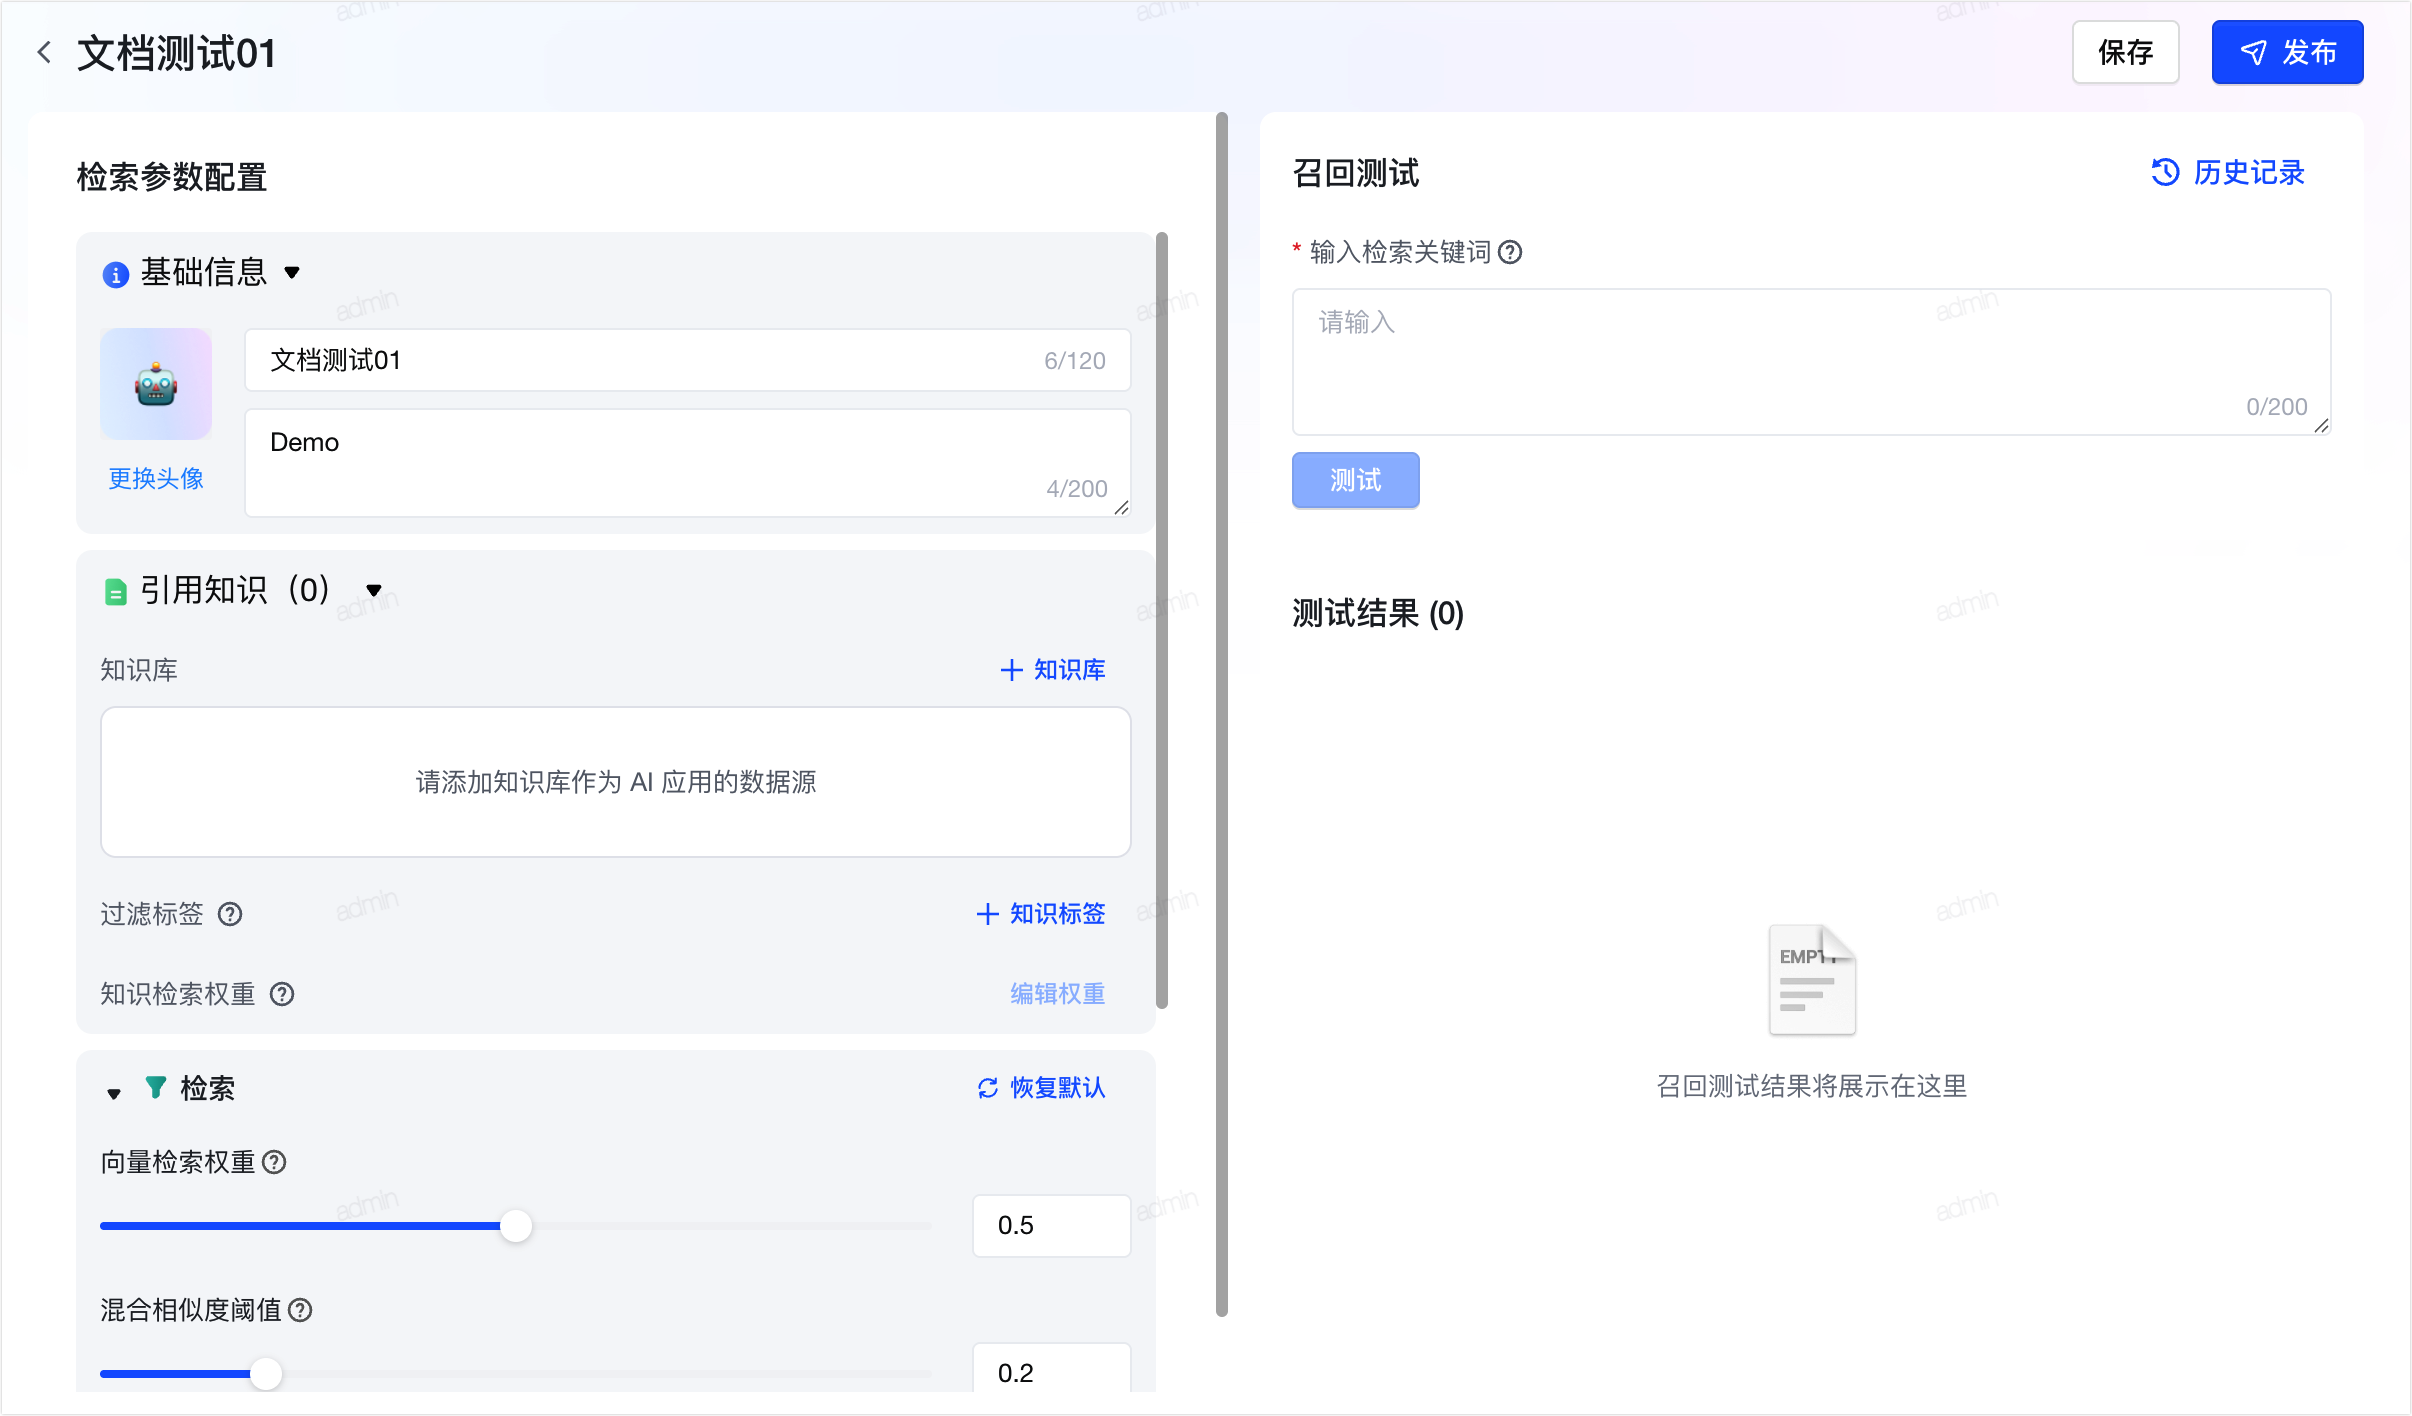Viewport: 2412px width, 1416px height.
Task: Publish the app with 发布
Action: point(2287,52)
